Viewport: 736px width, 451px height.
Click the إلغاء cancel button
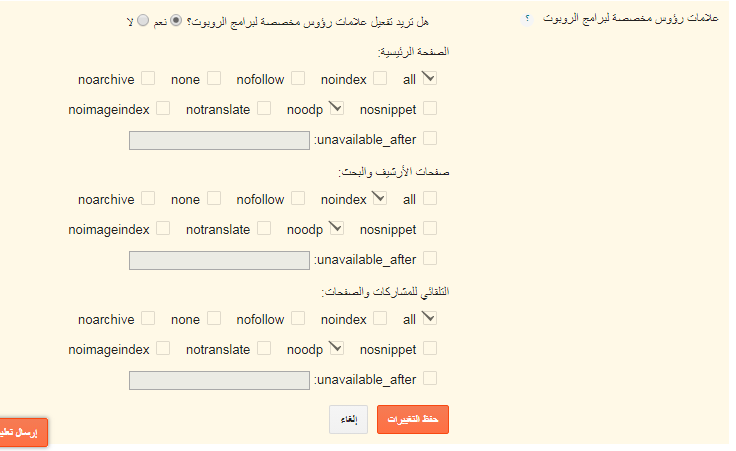[x=348, y=420]
